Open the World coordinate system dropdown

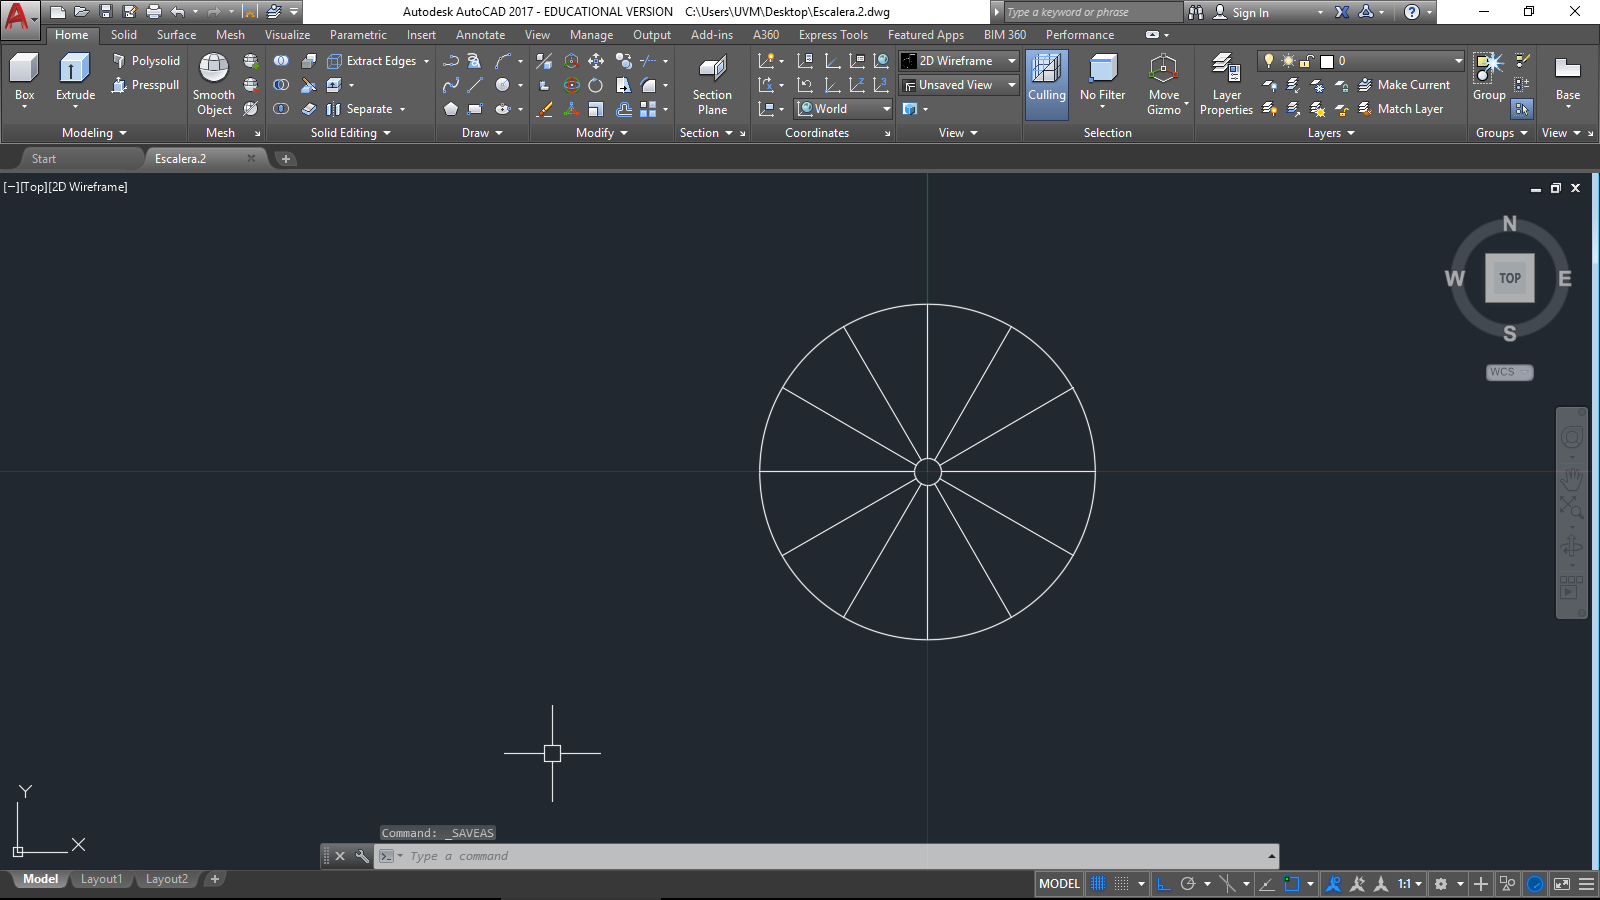(843, 109)
